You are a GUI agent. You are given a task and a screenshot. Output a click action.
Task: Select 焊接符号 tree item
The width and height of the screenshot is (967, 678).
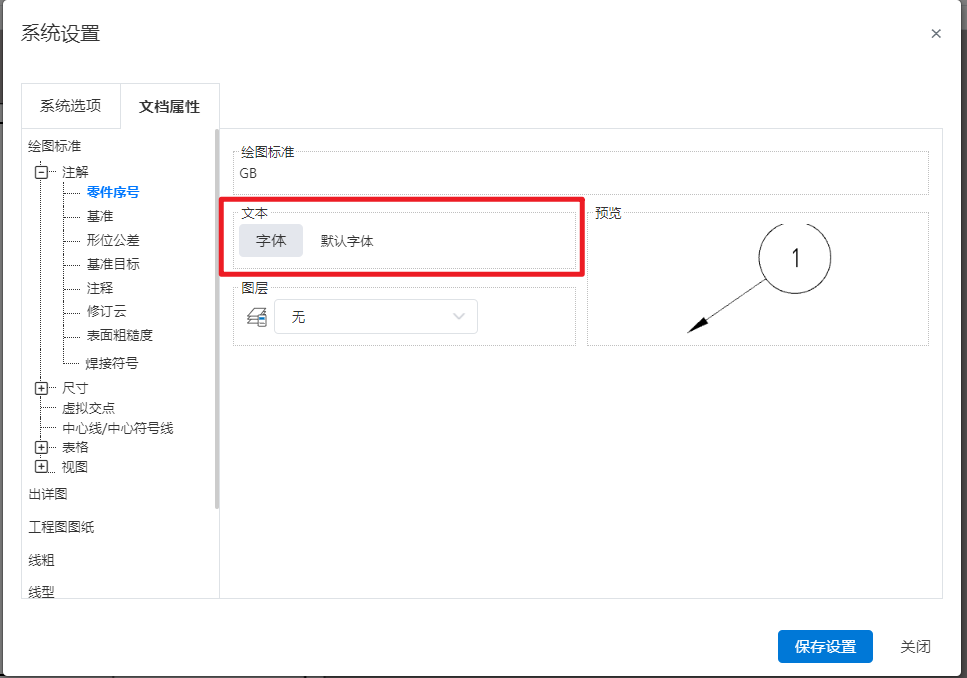(112, 363)
